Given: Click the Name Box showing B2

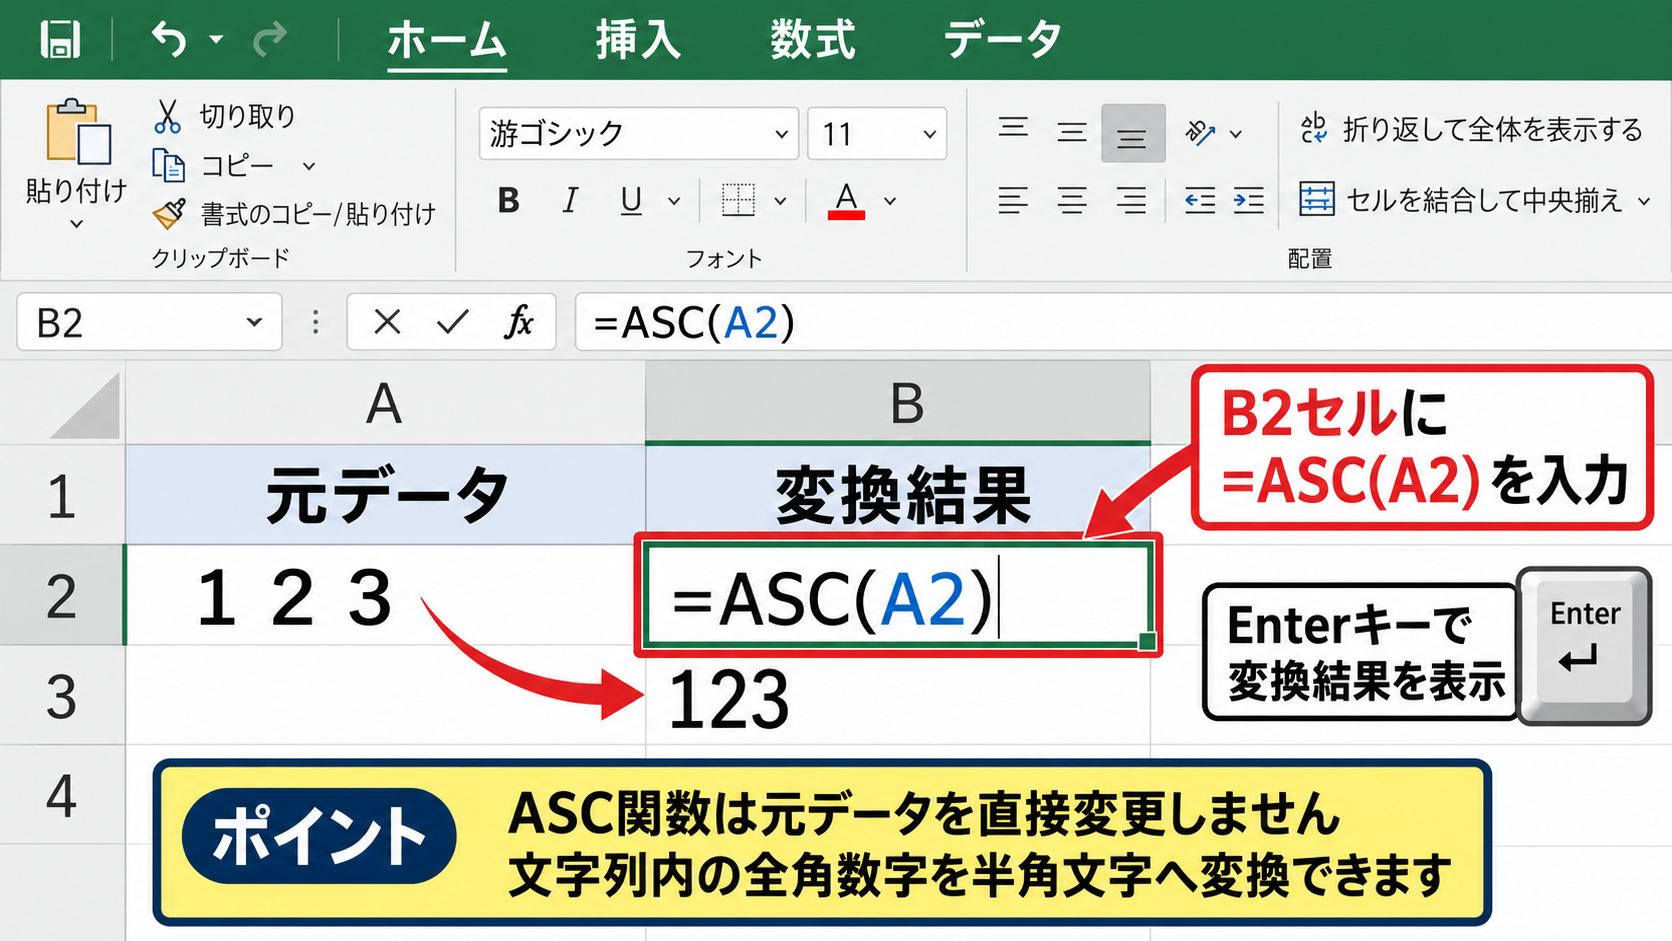Looking at the screenshot, I should [x=150, y=323].
